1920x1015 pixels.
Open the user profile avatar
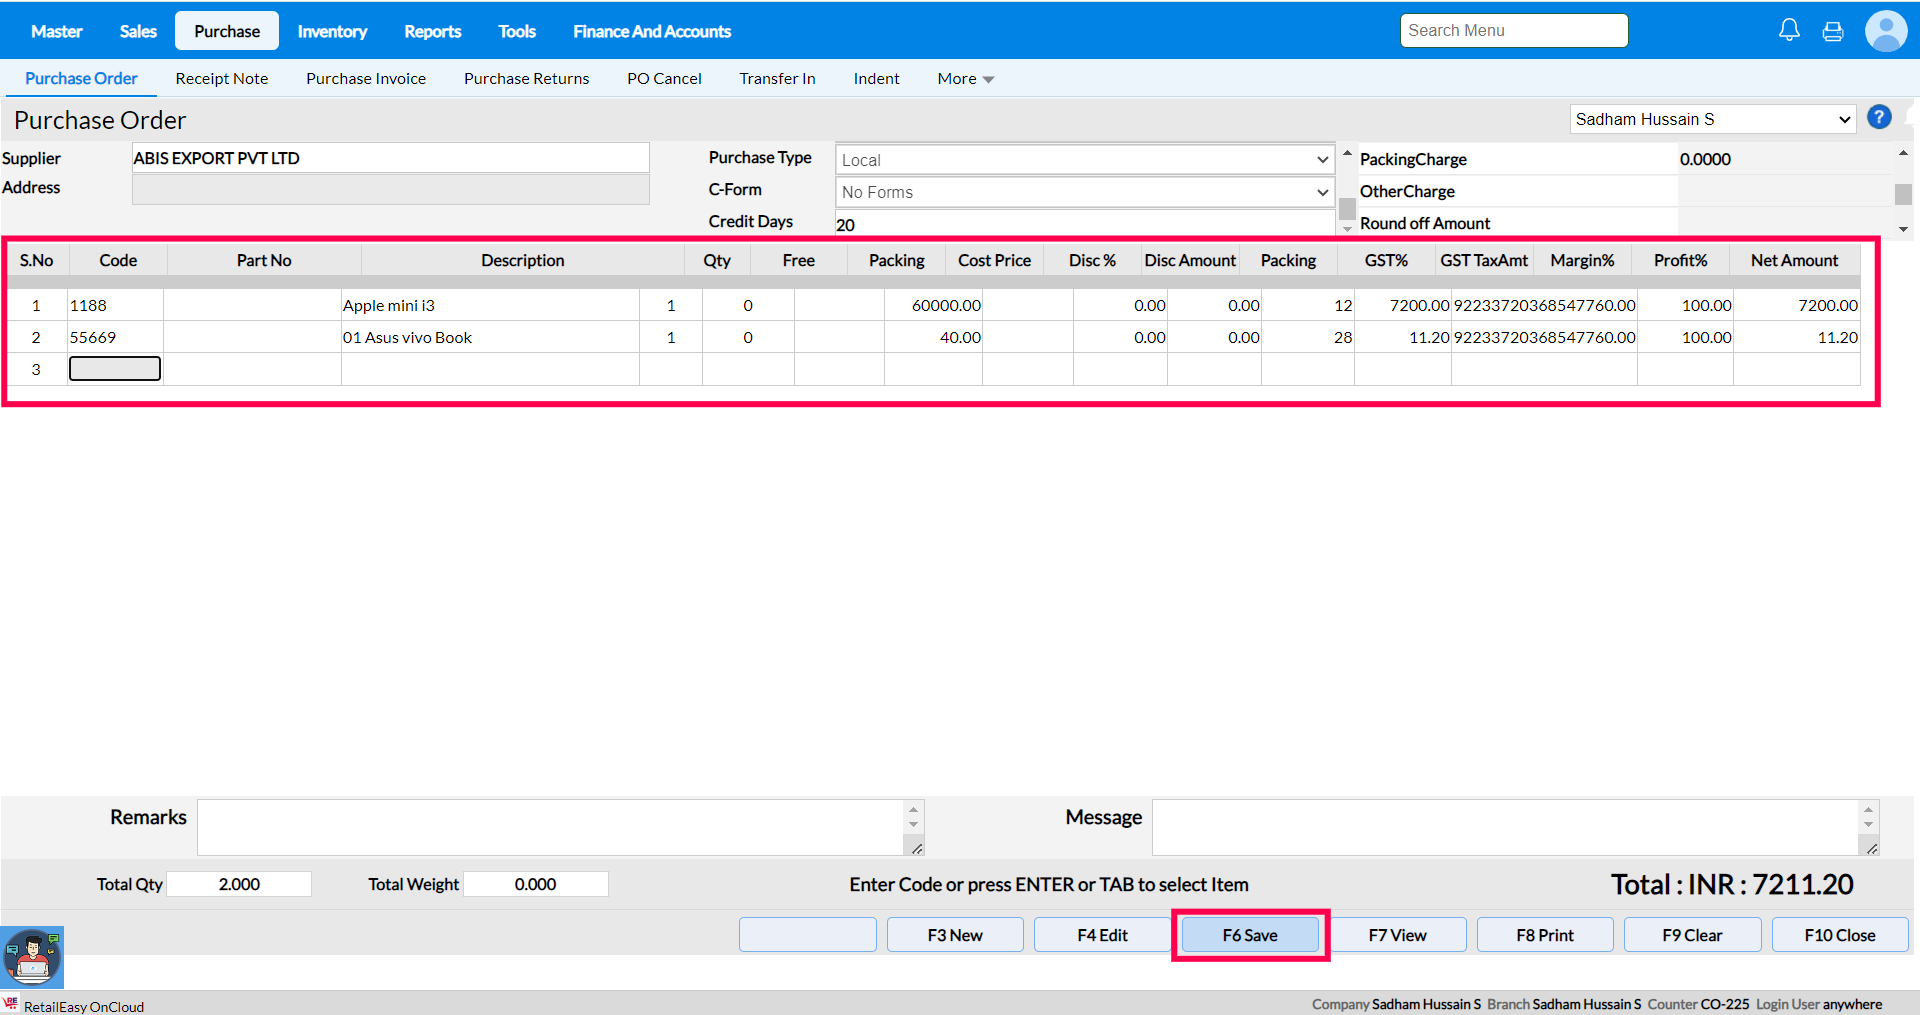1886,31
